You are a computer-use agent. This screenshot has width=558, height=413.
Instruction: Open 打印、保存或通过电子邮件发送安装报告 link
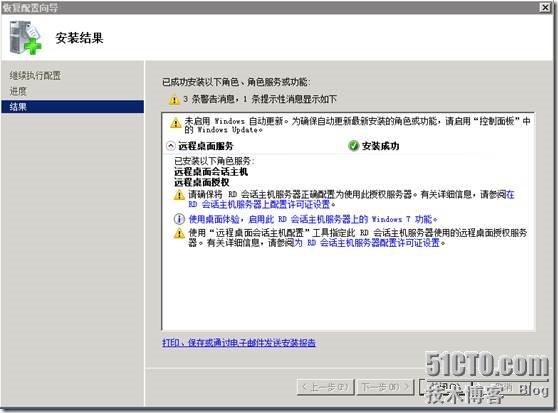tap(239, 343)
